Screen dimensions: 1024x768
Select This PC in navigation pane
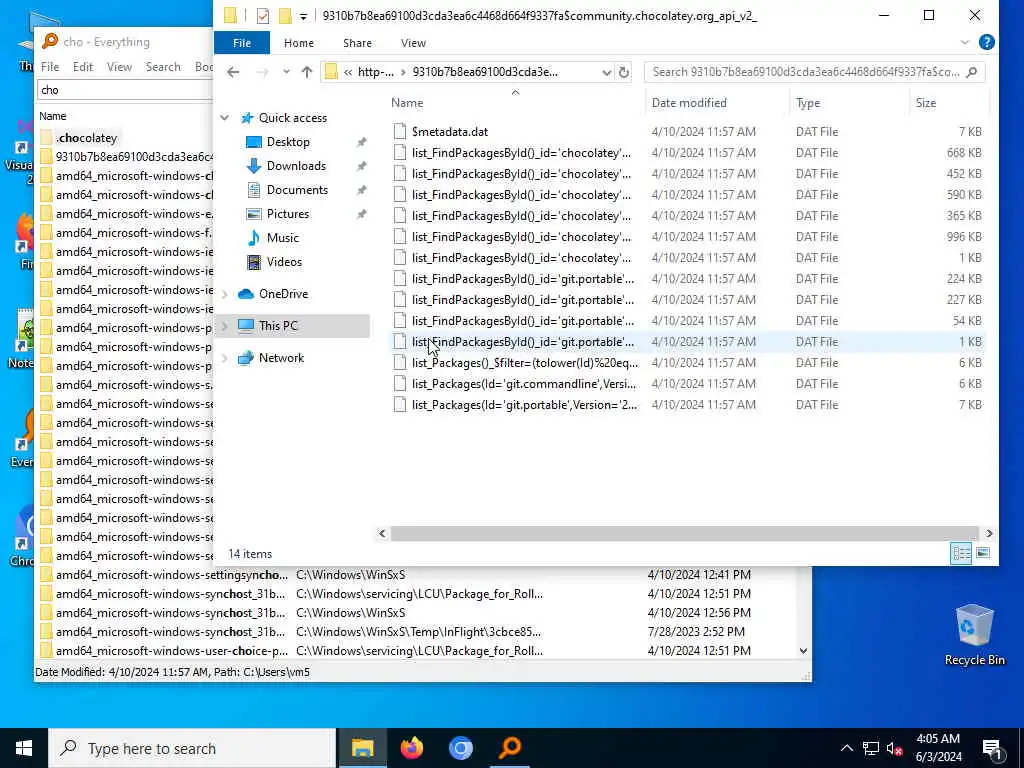click(278, 326)
